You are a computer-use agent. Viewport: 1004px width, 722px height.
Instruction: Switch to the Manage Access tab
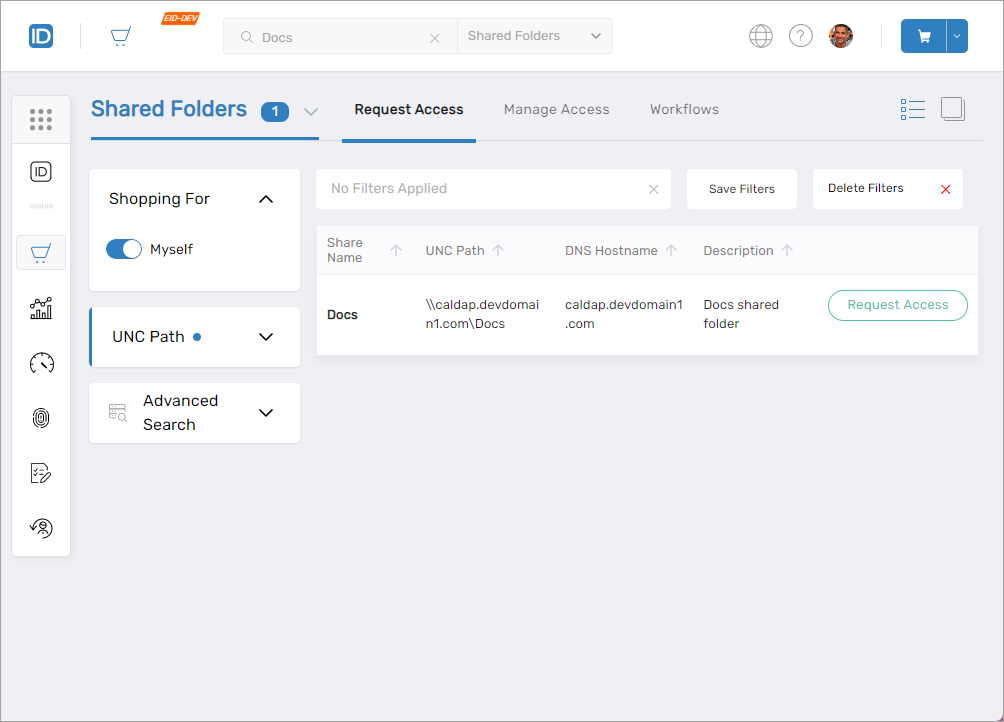556,110
